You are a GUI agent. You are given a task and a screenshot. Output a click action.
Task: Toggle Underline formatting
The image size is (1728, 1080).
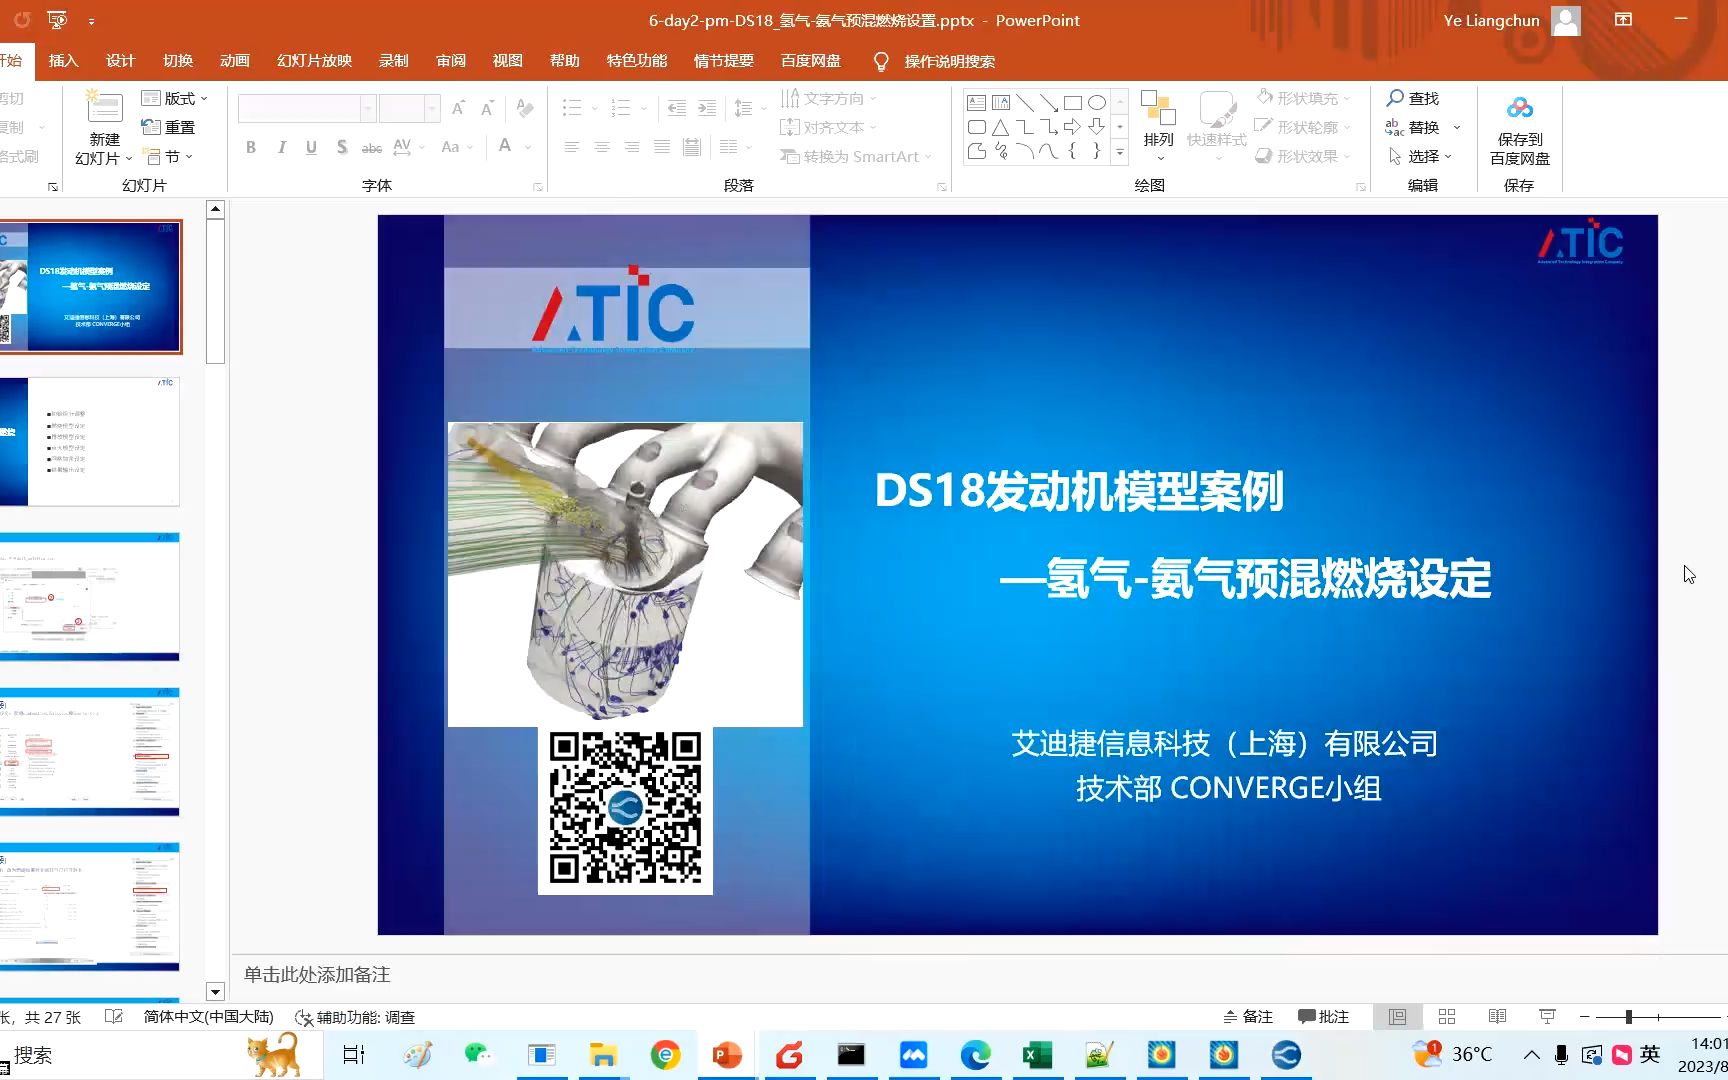311,147
